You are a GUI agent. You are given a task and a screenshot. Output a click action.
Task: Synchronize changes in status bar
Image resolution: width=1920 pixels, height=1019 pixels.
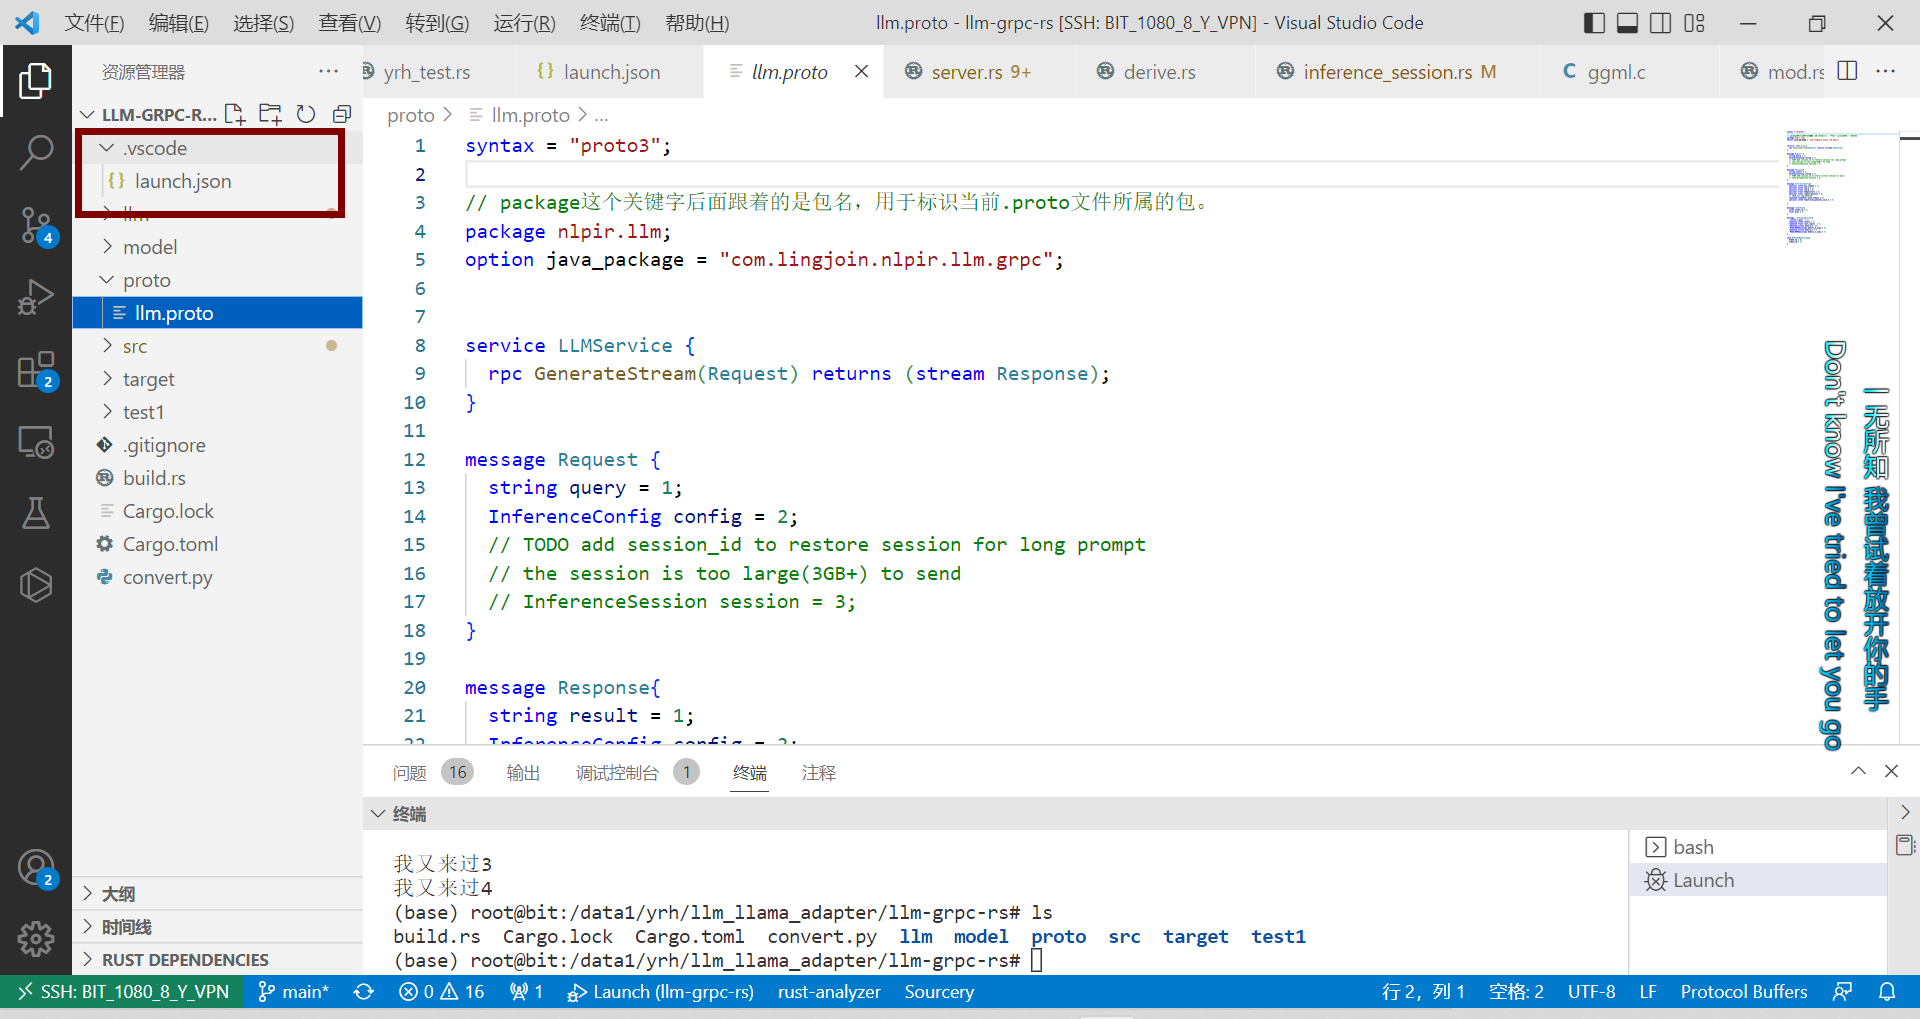click(364, 991)
